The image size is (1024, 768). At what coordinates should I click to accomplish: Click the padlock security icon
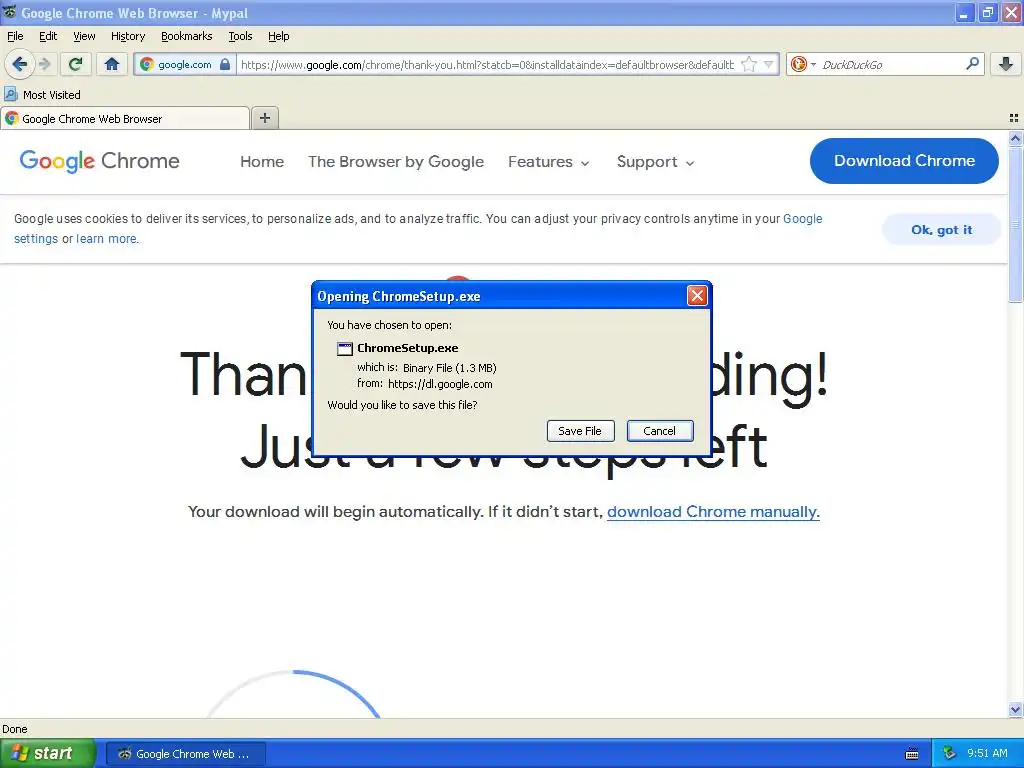pos(225,64)
